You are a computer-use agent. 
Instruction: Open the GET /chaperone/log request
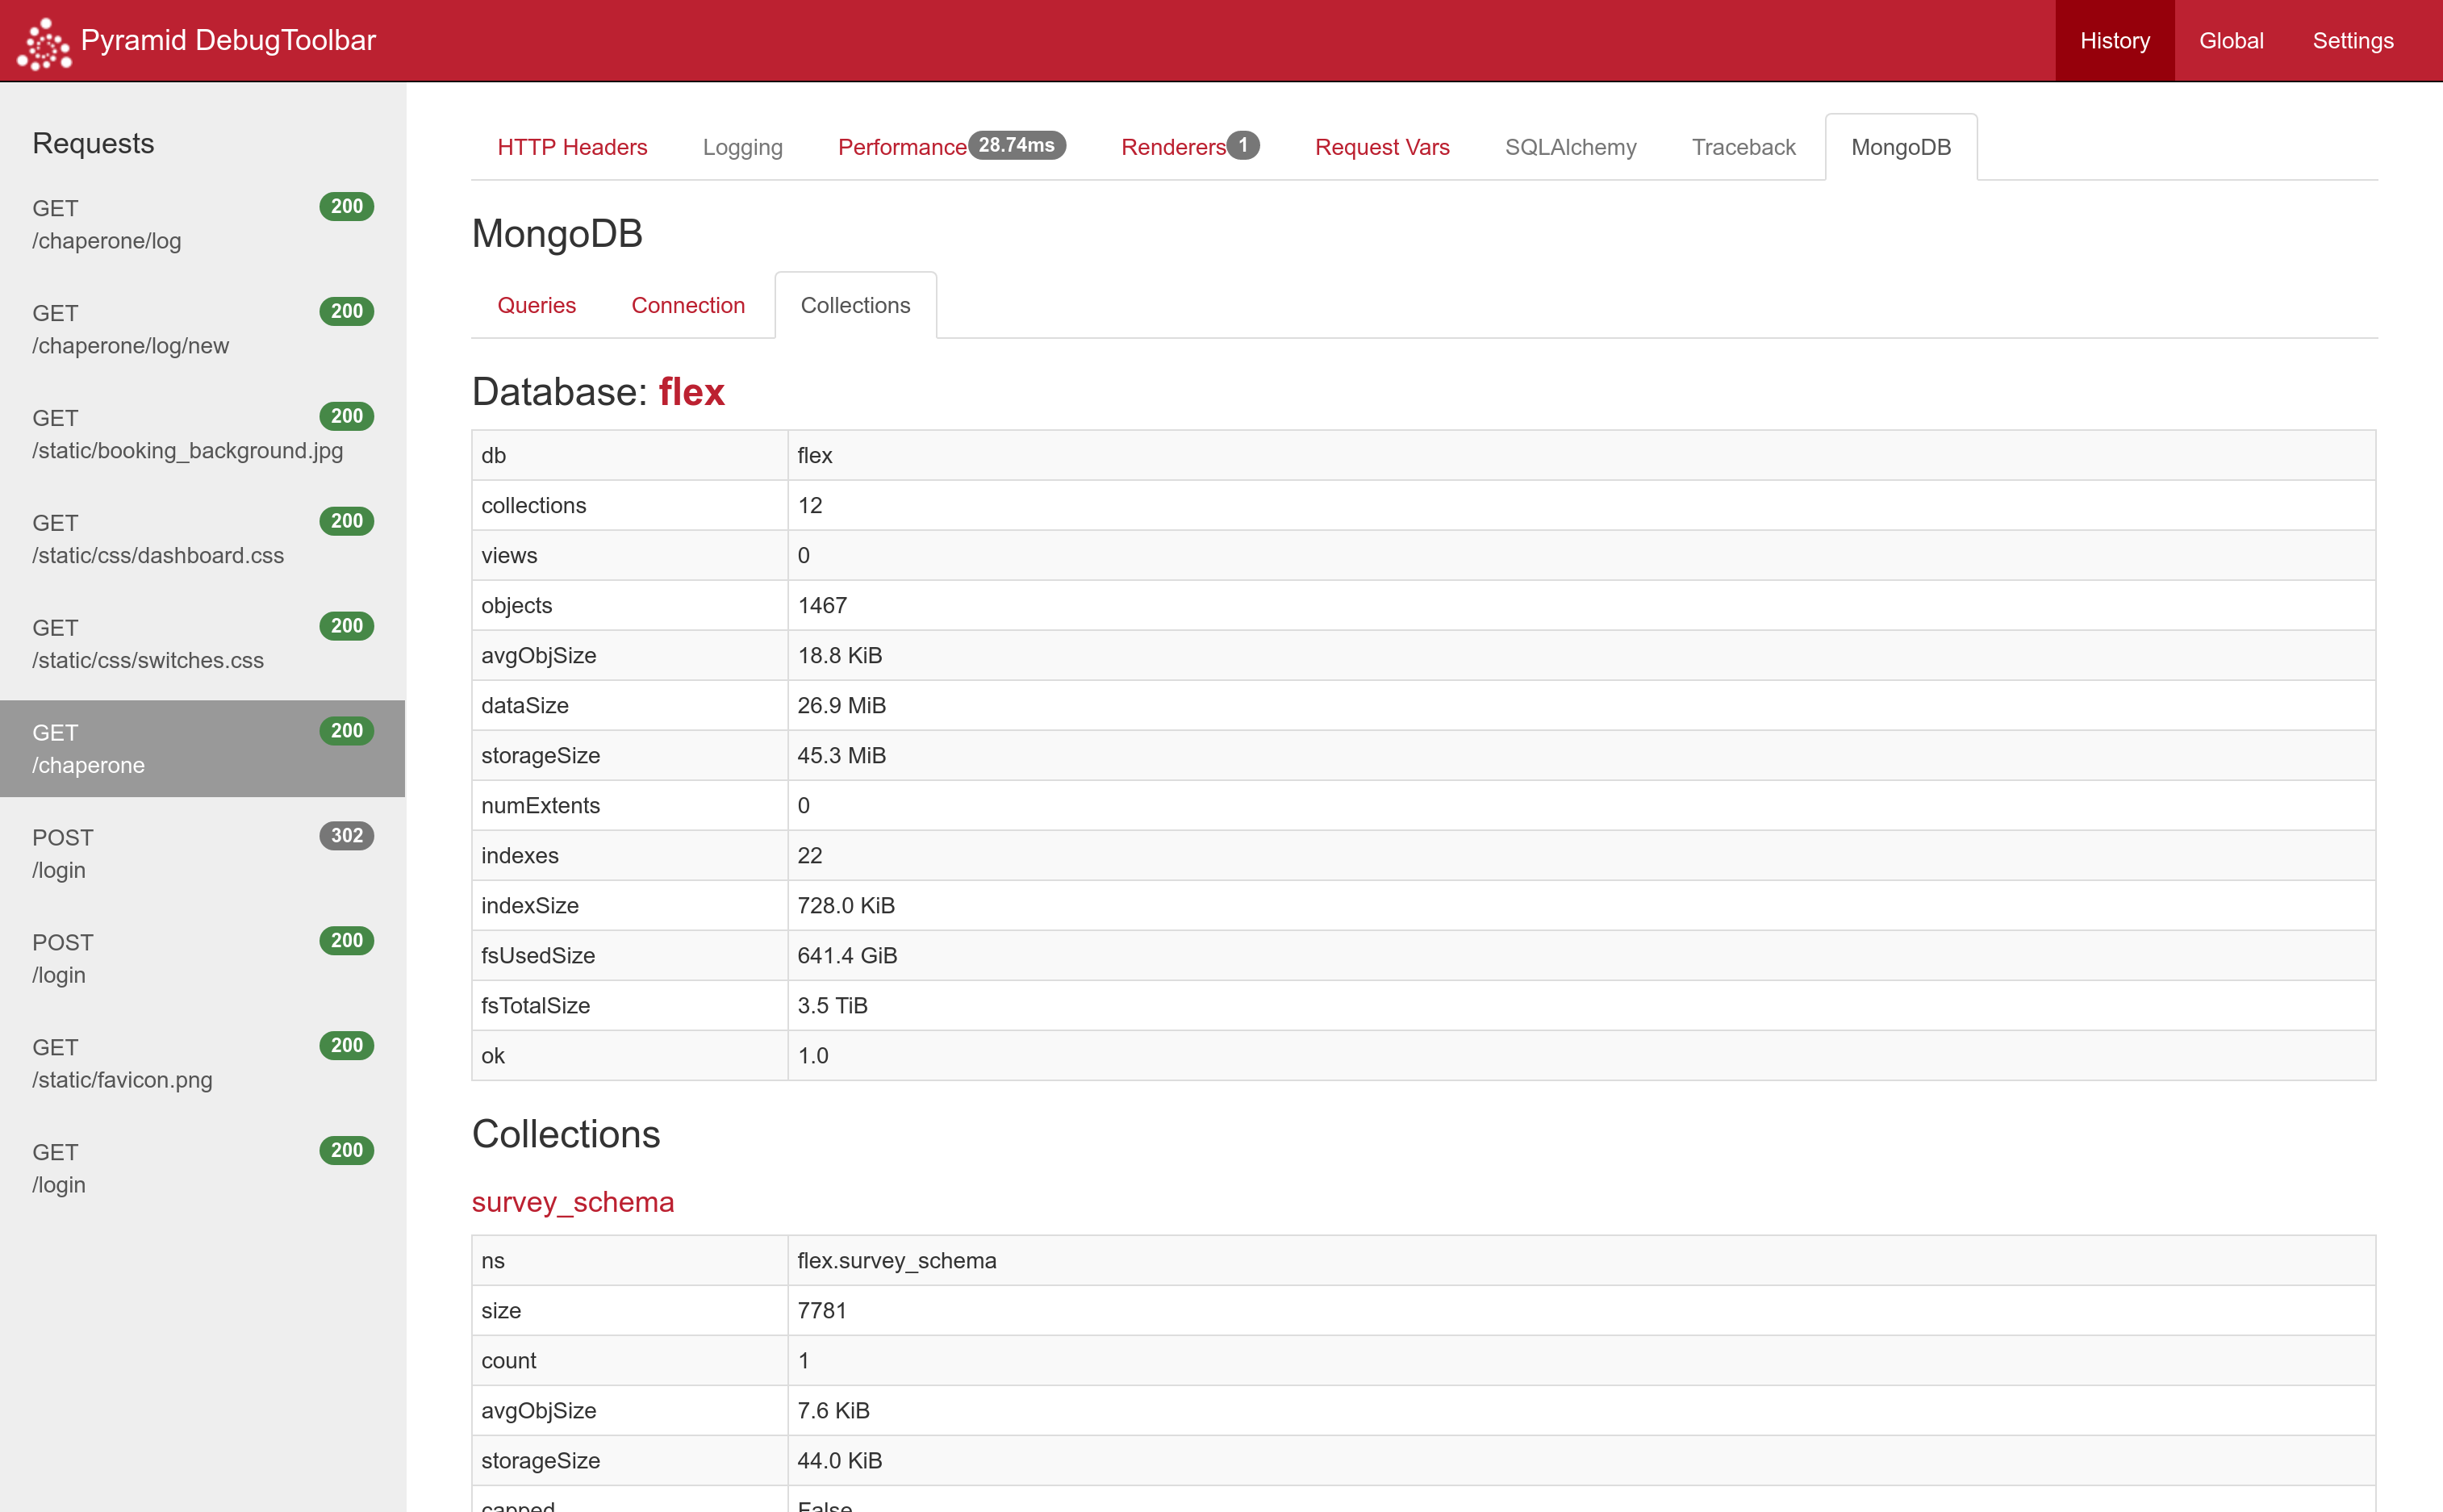(x=203, y=224)
